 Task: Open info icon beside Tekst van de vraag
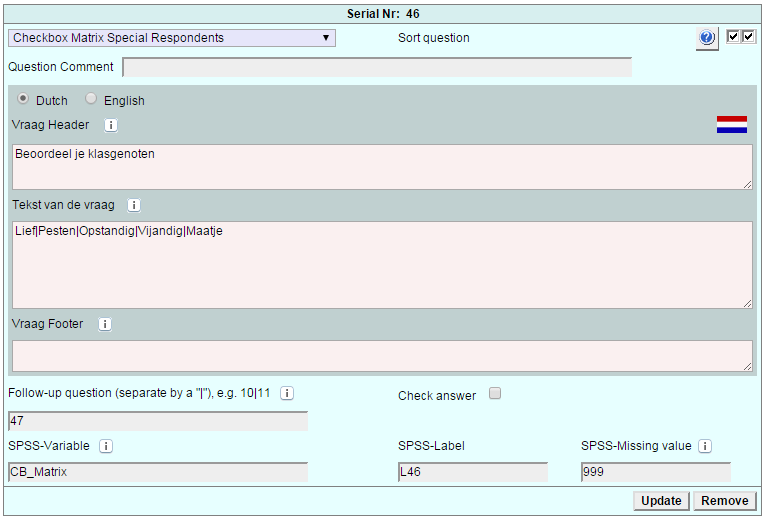point(134,205)
